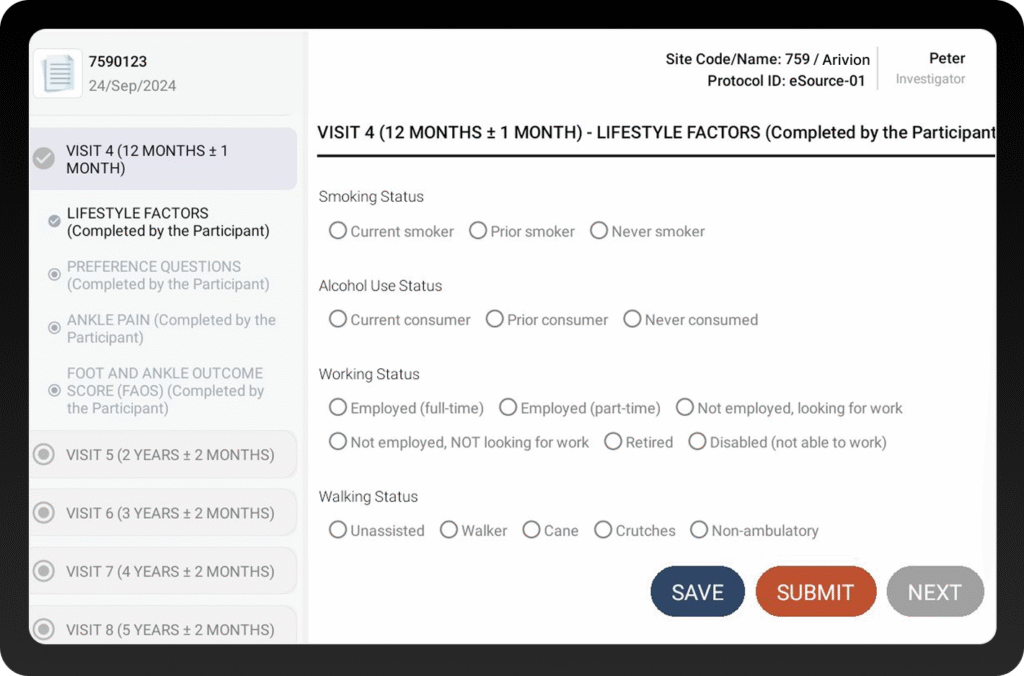The image size is (1024, 676).
Task: Click the SAVE button
Action: click(697, 591)
